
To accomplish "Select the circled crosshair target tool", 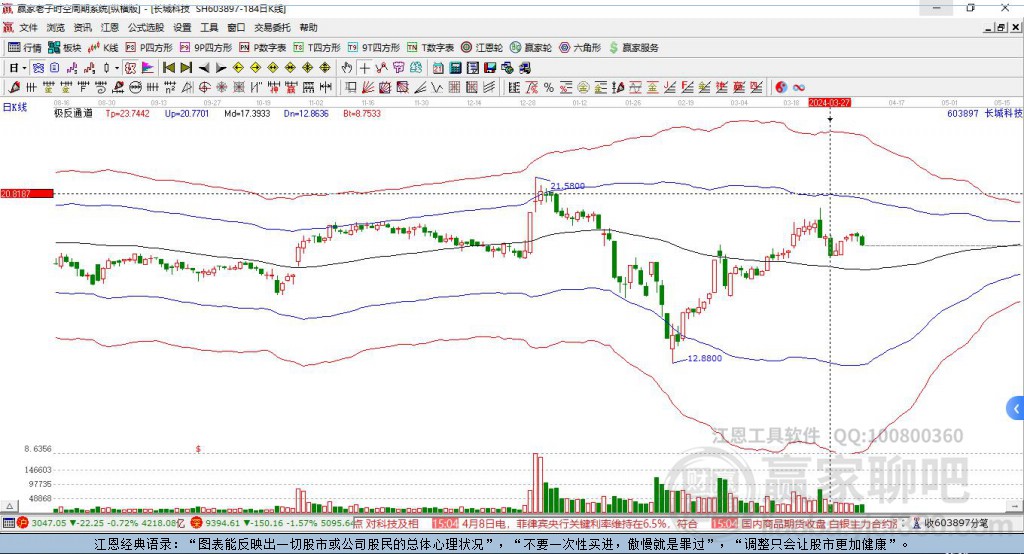I will tap(204, 87).
